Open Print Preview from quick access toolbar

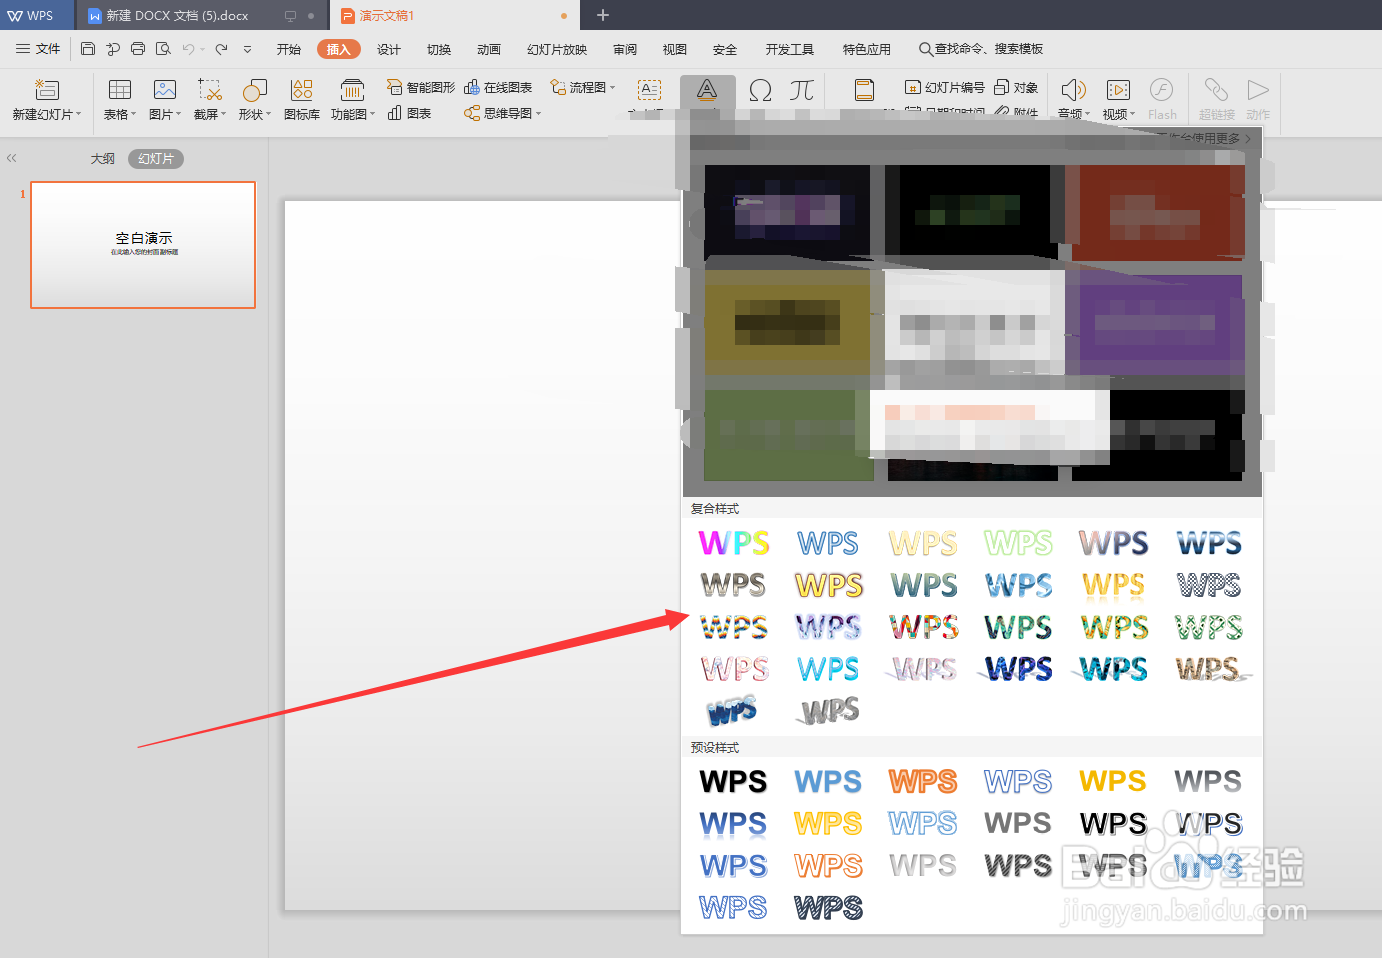tap(163, 49)
